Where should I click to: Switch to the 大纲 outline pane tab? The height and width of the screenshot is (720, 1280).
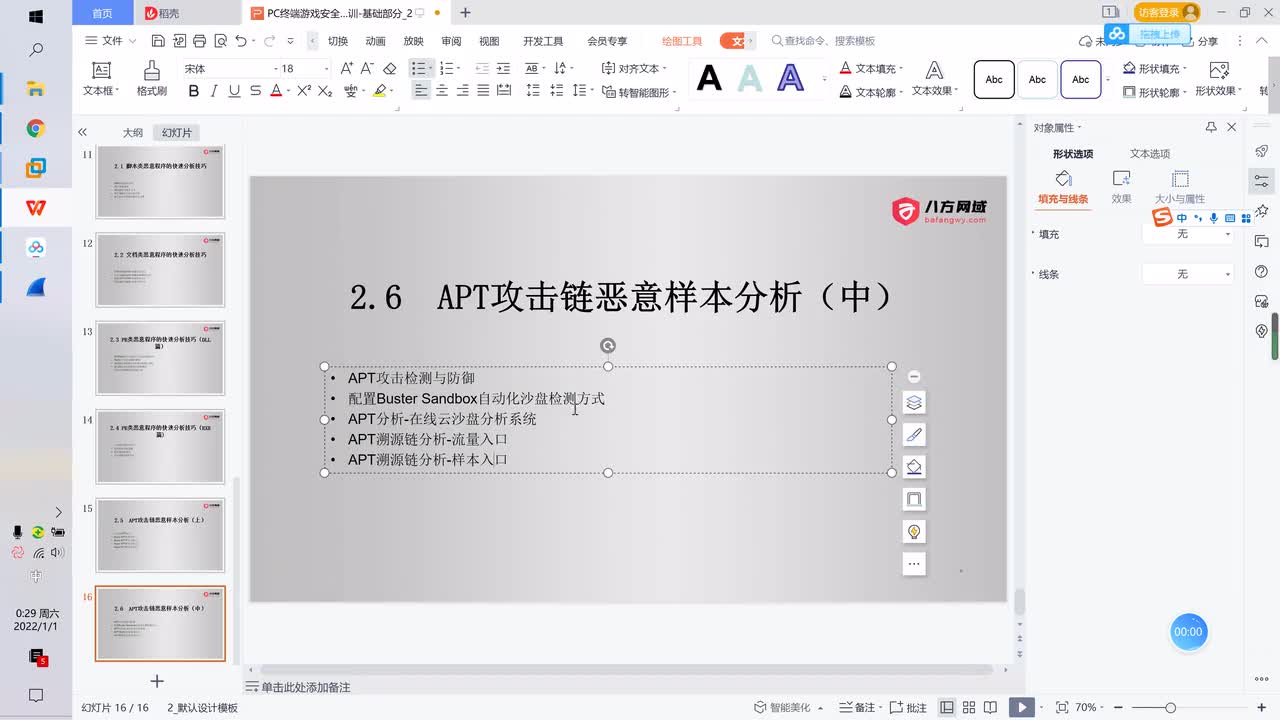(133, 132)
